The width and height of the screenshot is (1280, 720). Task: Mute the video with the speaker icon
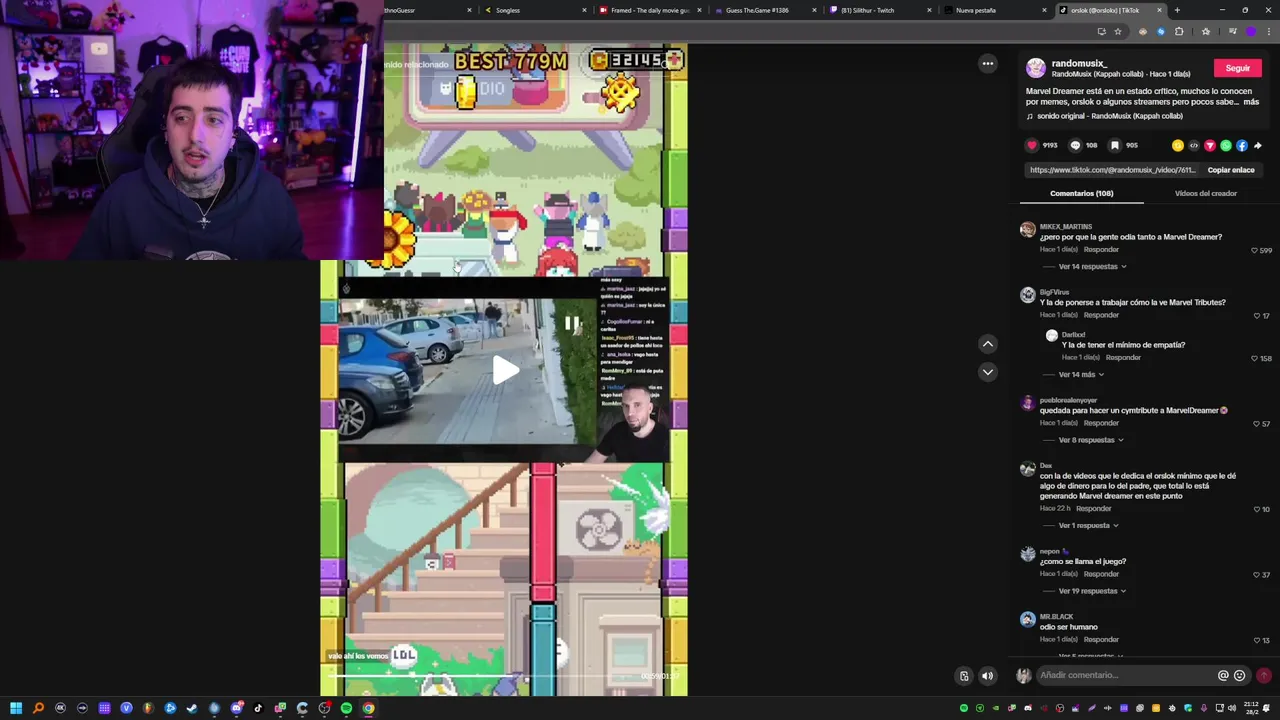tap(987, 675)
